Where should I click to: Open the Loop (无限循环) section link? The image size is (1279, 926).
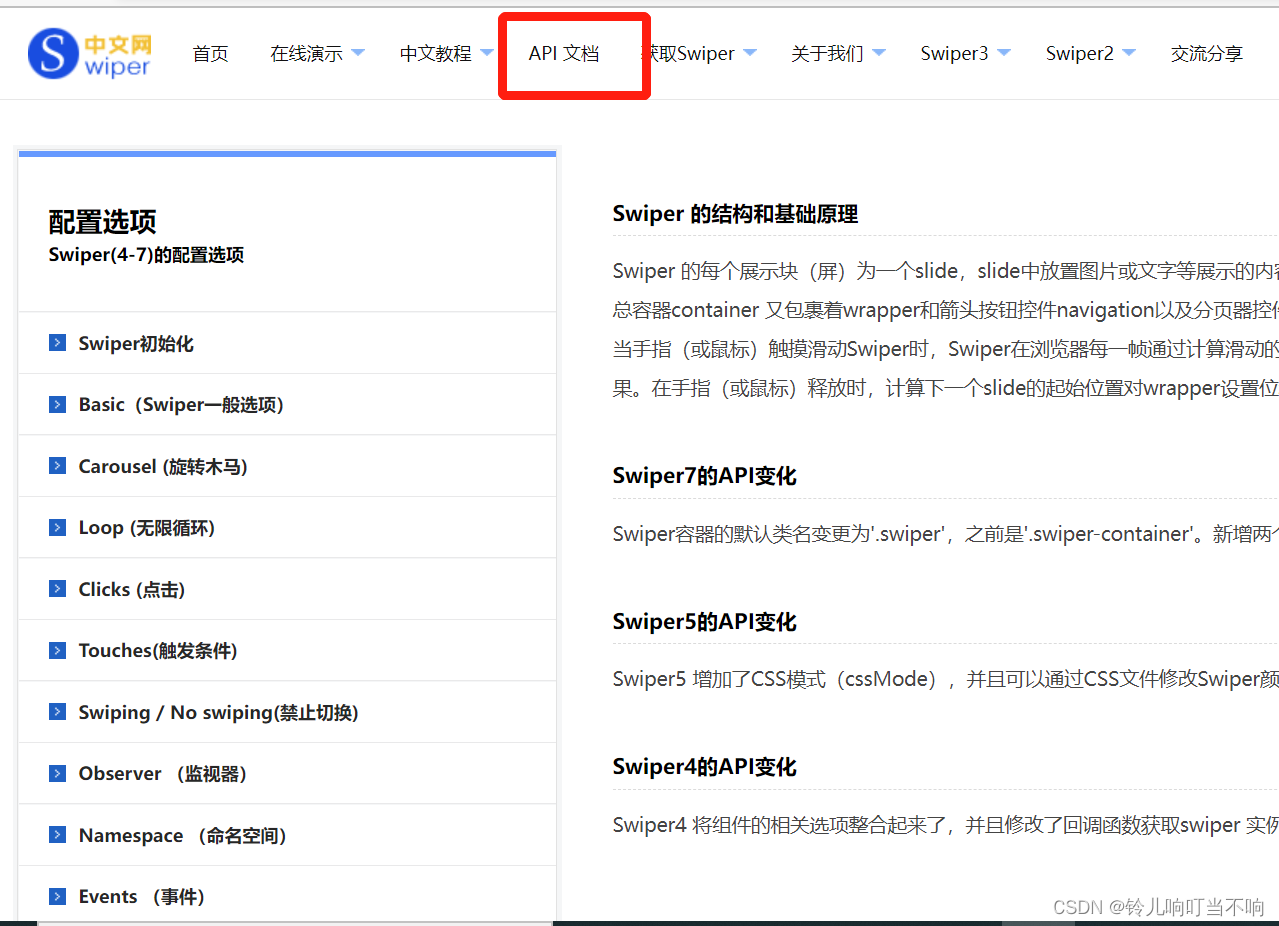click(x=147, y=528)
